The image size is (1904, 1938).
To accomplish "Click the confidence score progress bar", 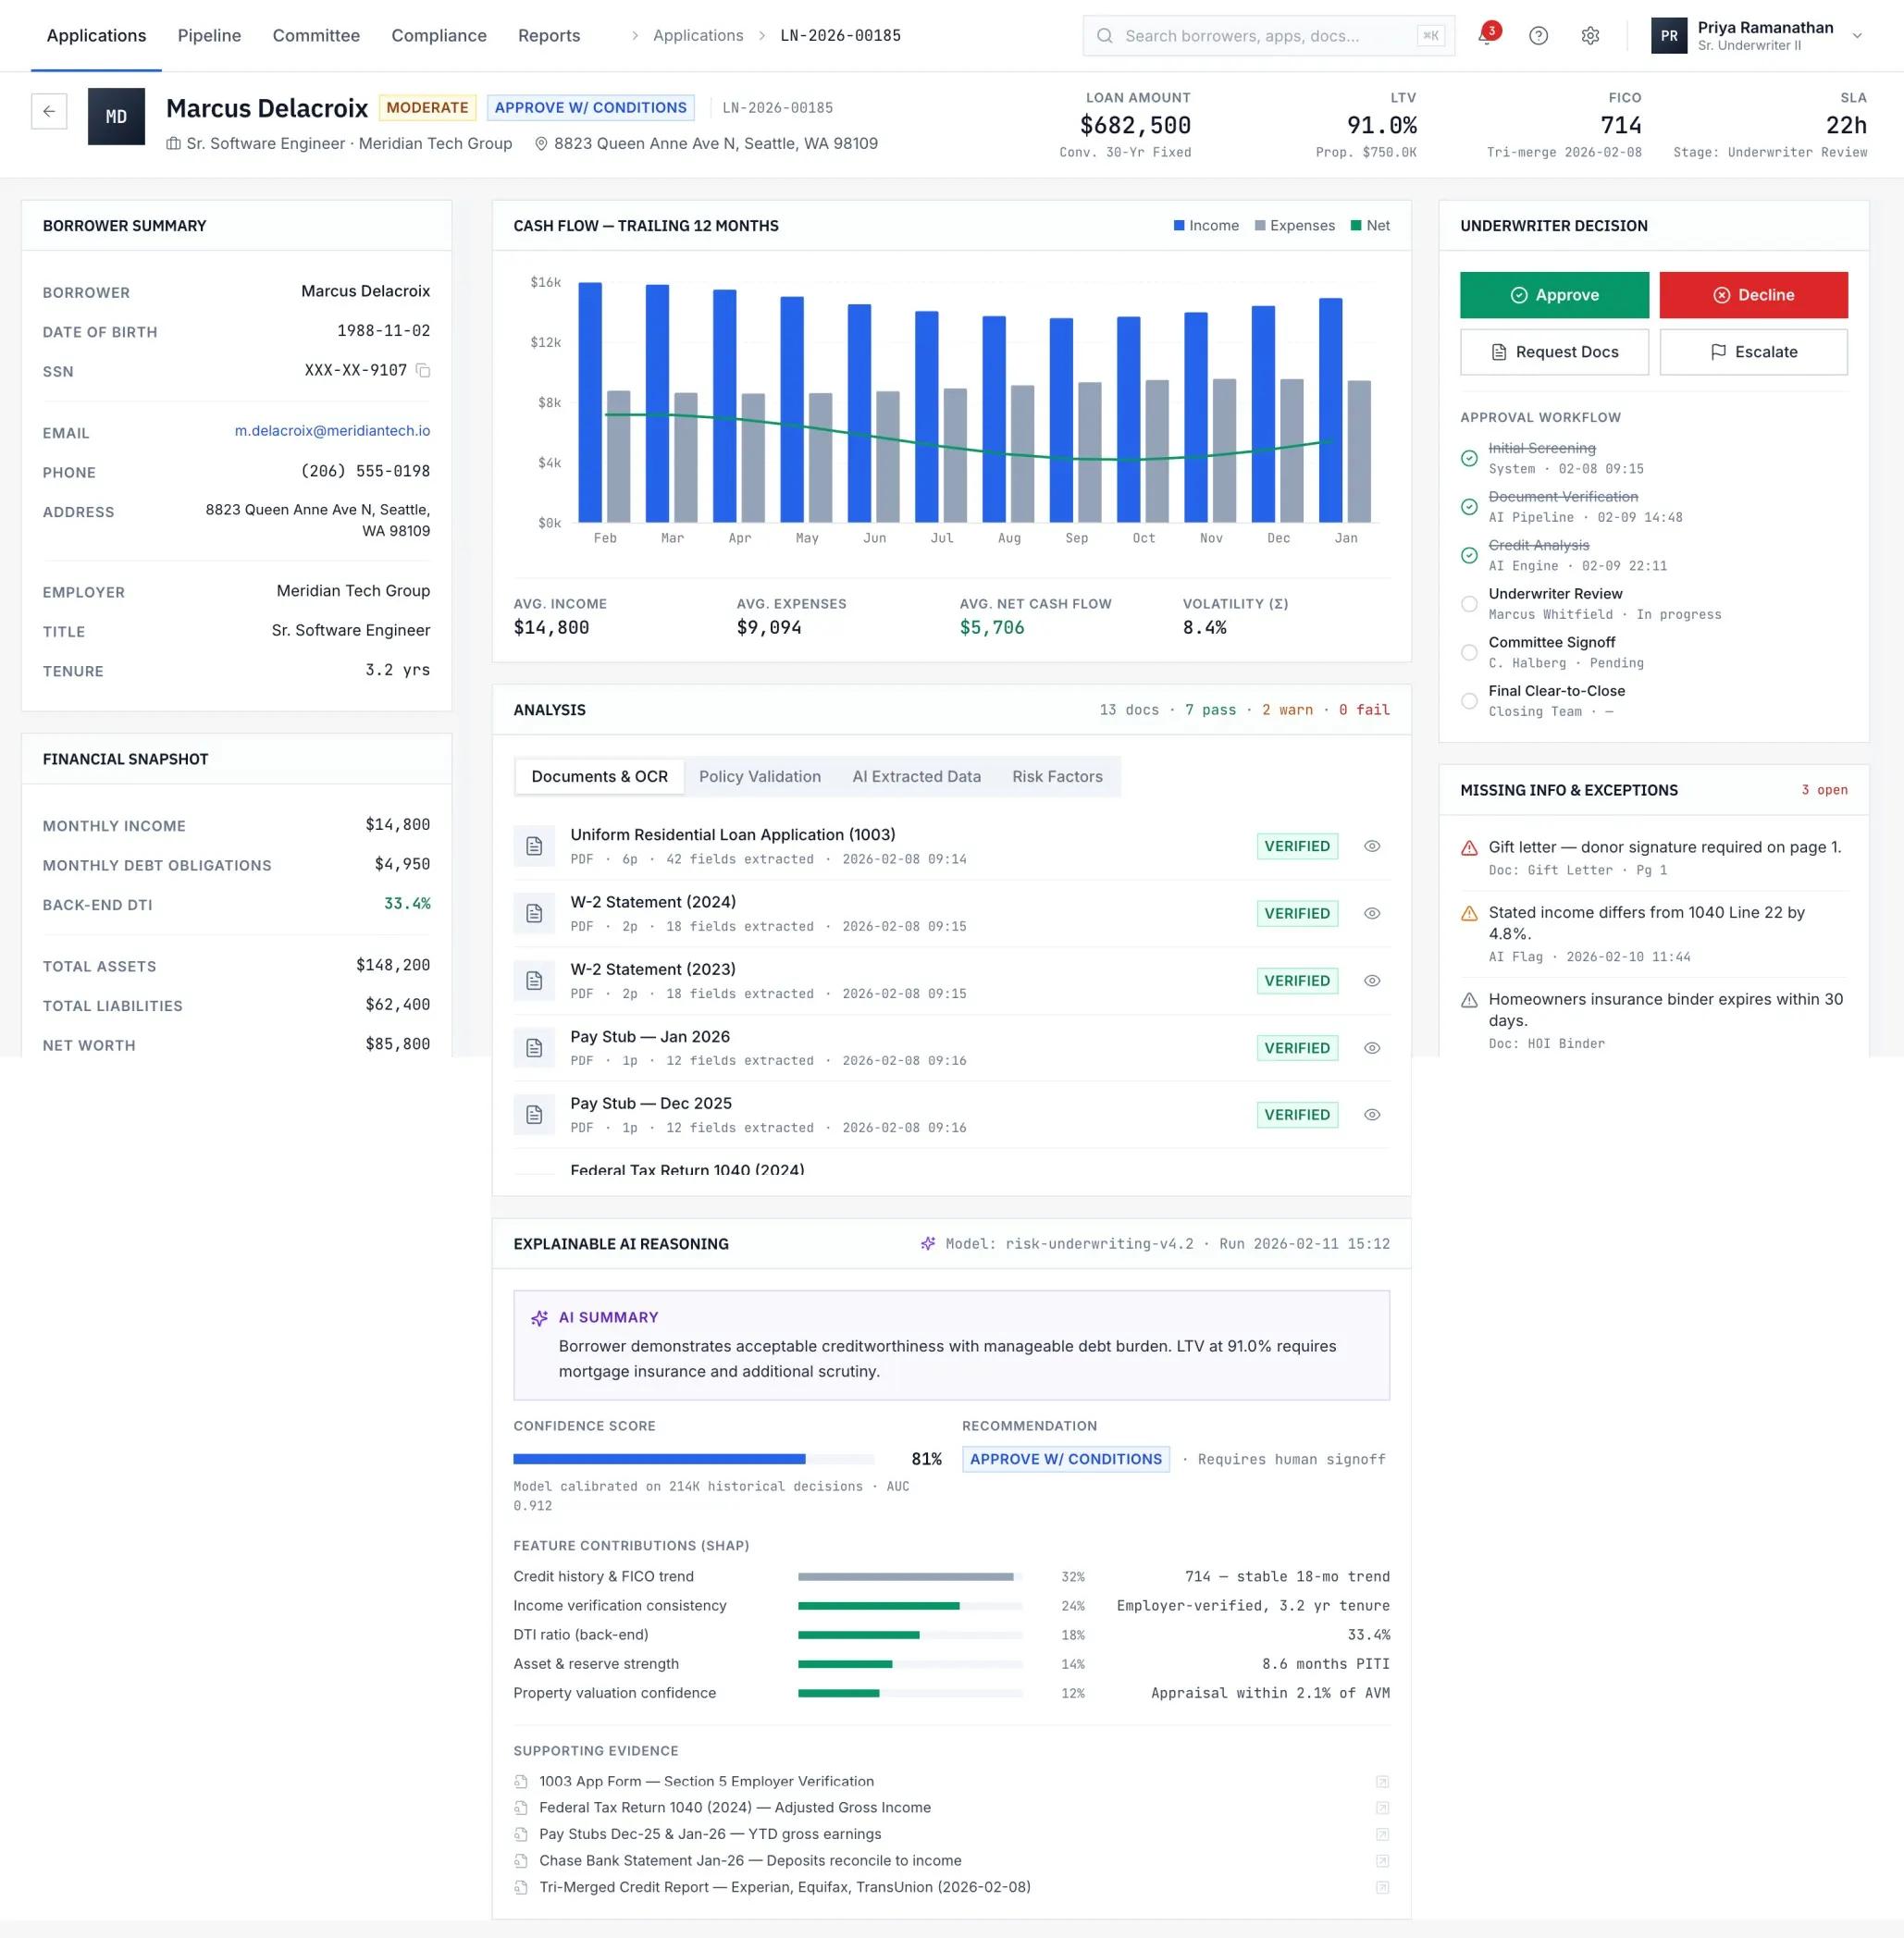I will pyautogui.click(x=693, y=1459).
